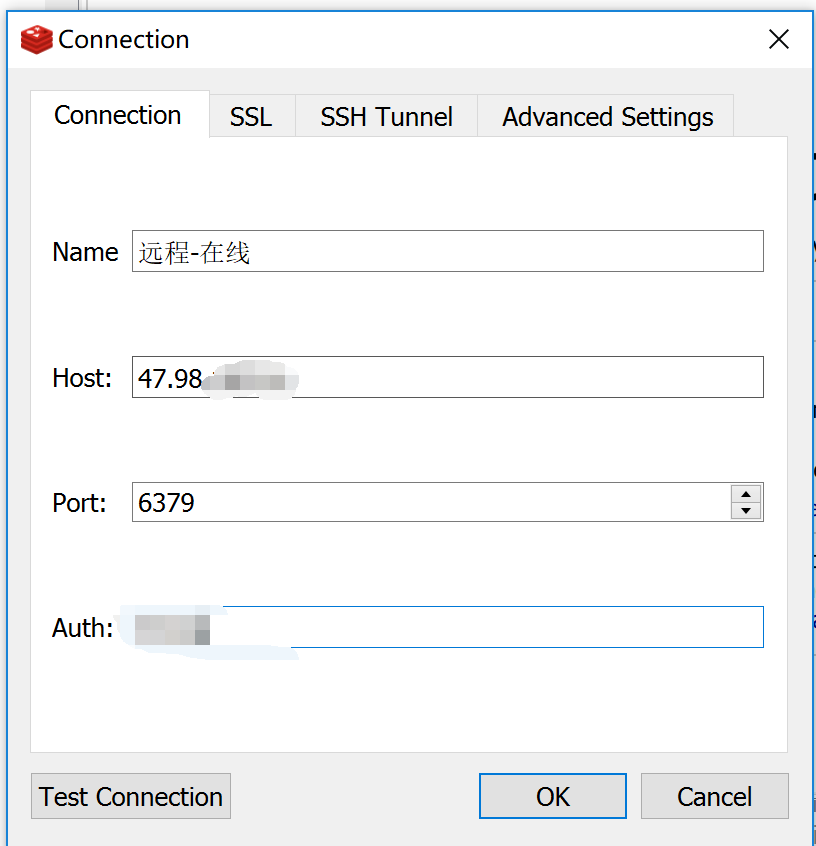Click the "Auth:" field label
This screenshot has height=846, width=816.
click(82, 629)
